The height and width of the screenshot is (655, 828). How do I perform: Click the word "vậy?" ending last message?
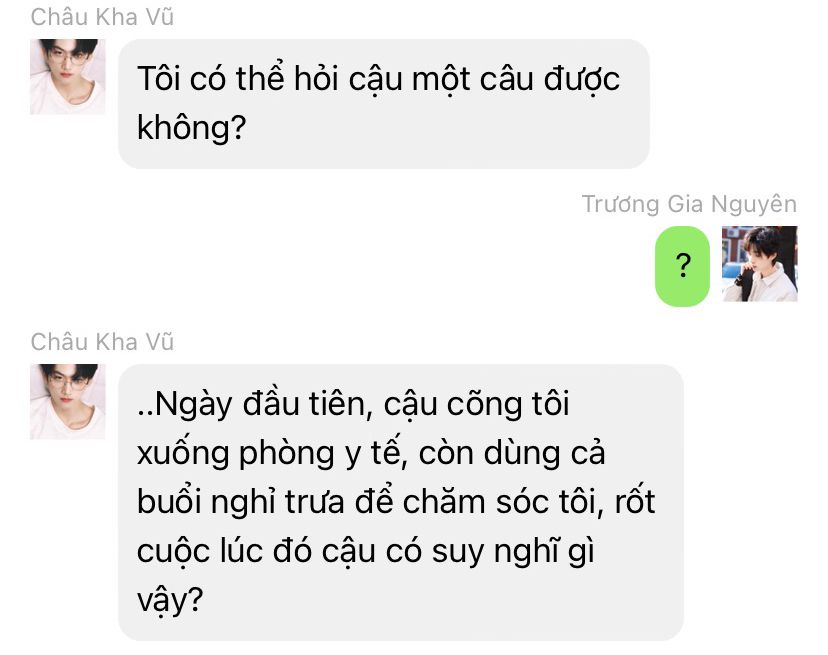click(x=170, y=601)
